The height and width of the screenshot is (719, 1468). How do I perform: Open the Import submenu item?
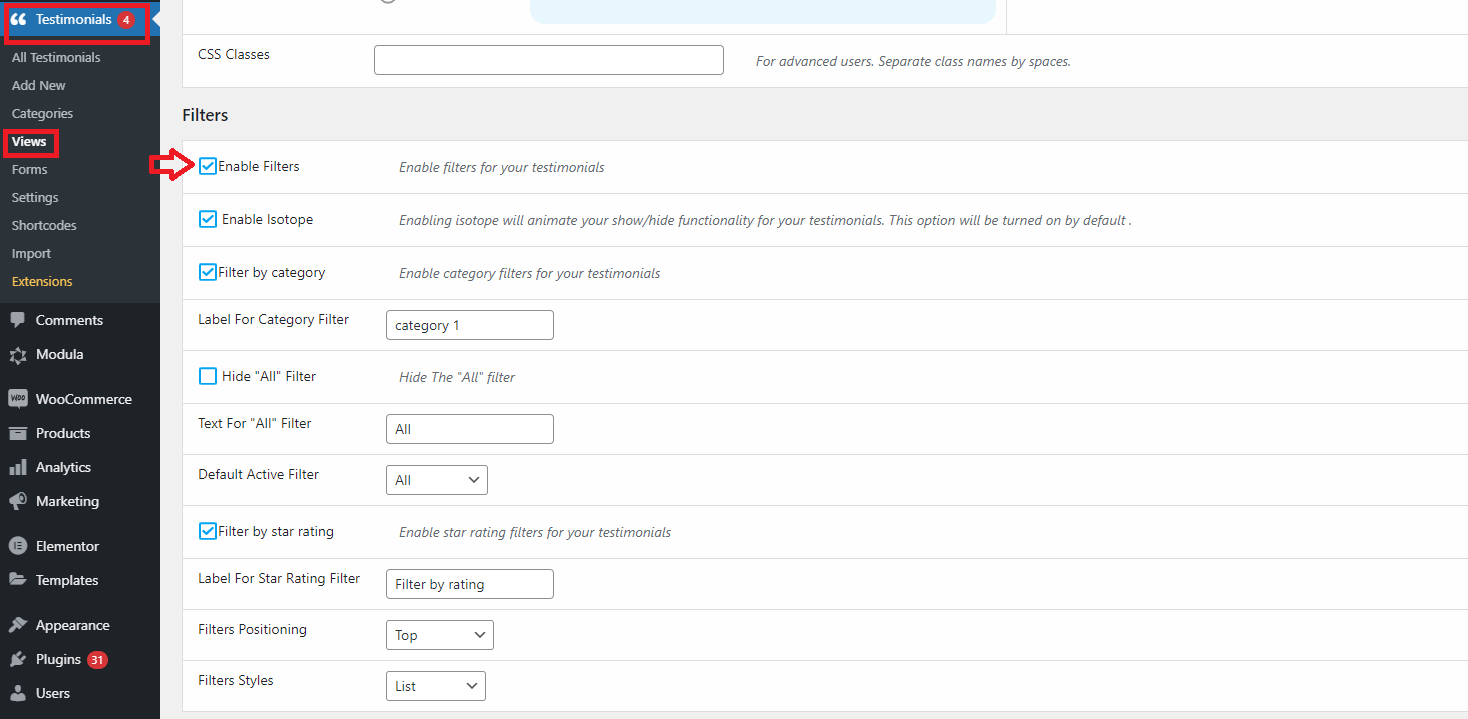coord(31,253)
